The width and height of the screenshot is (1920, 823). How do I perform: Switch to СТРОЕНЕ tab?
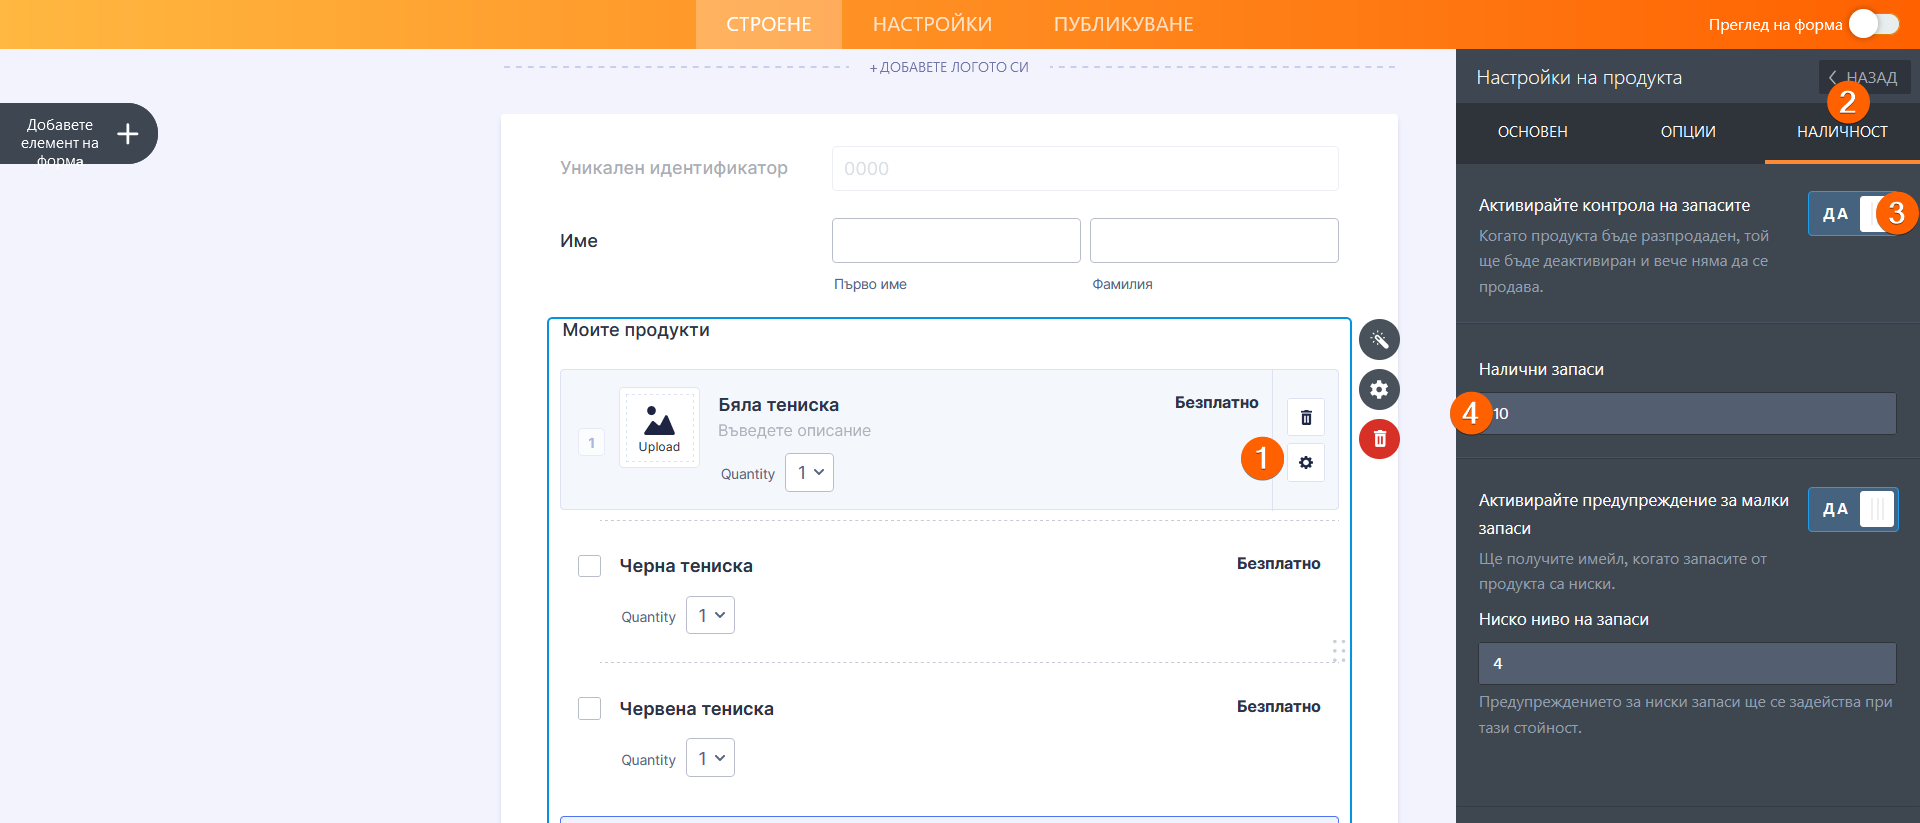(x=769, y=24)
